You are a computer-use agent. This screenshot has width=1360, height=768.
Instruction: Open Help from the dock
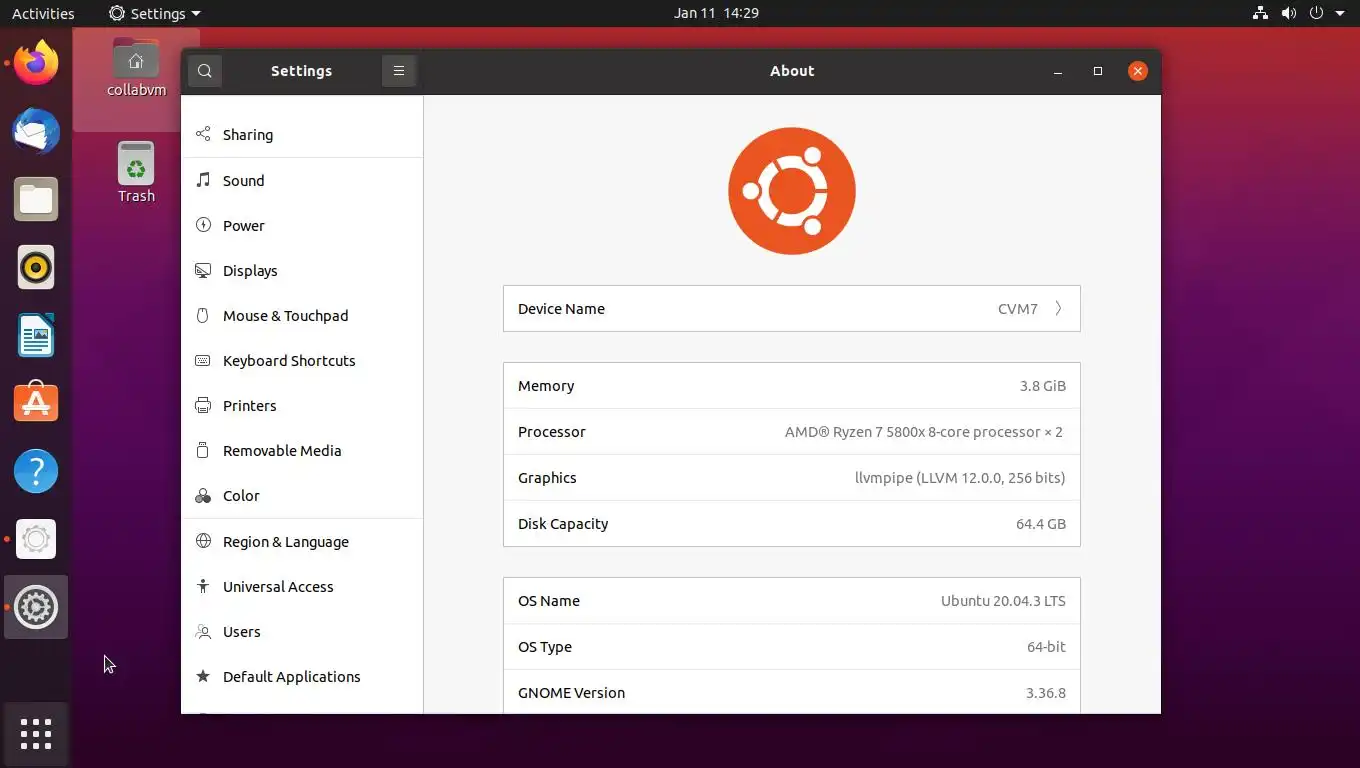(x=36, y=471)
